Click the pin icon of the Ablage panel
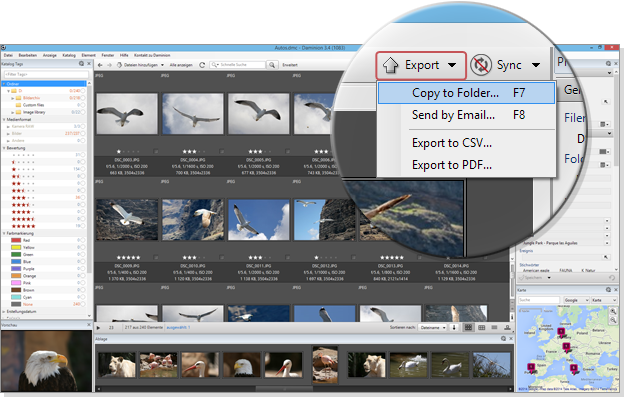 (x=503, y=339)
